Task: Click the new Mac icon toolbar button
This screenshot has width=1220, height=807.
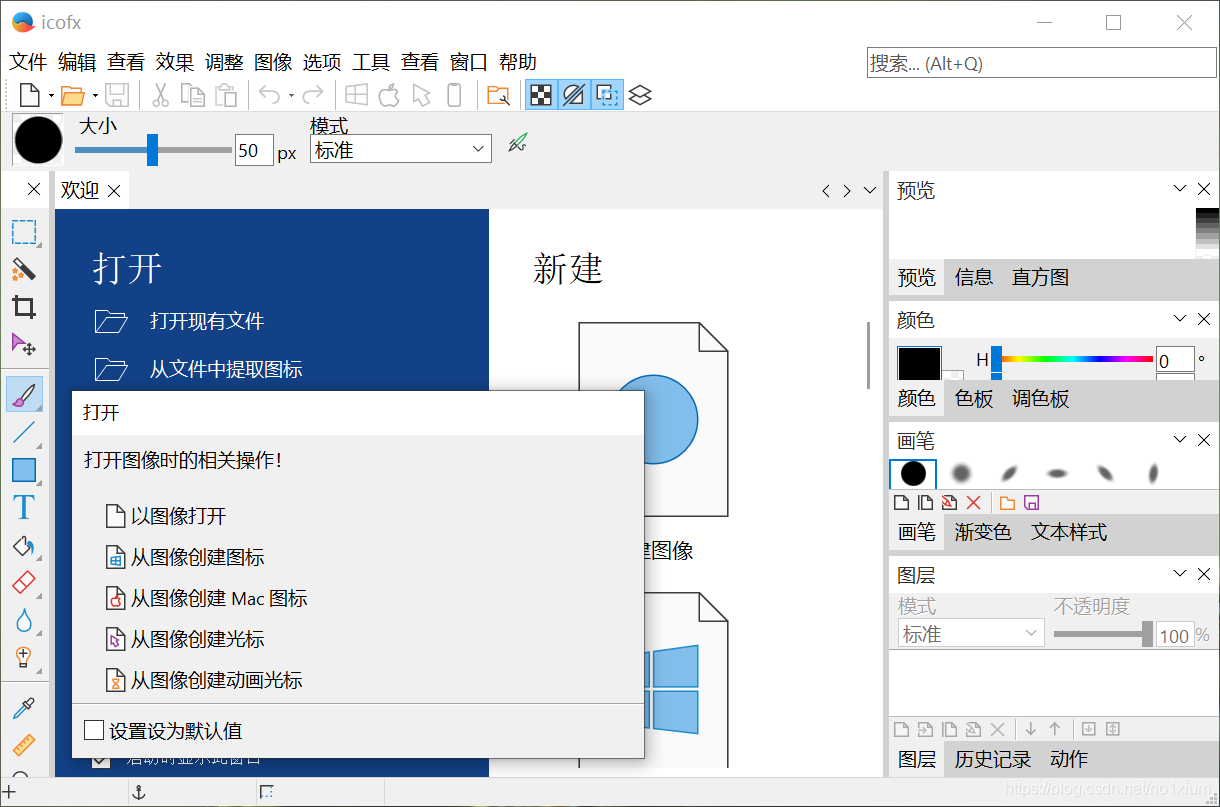Action: [x=389, y=95]
